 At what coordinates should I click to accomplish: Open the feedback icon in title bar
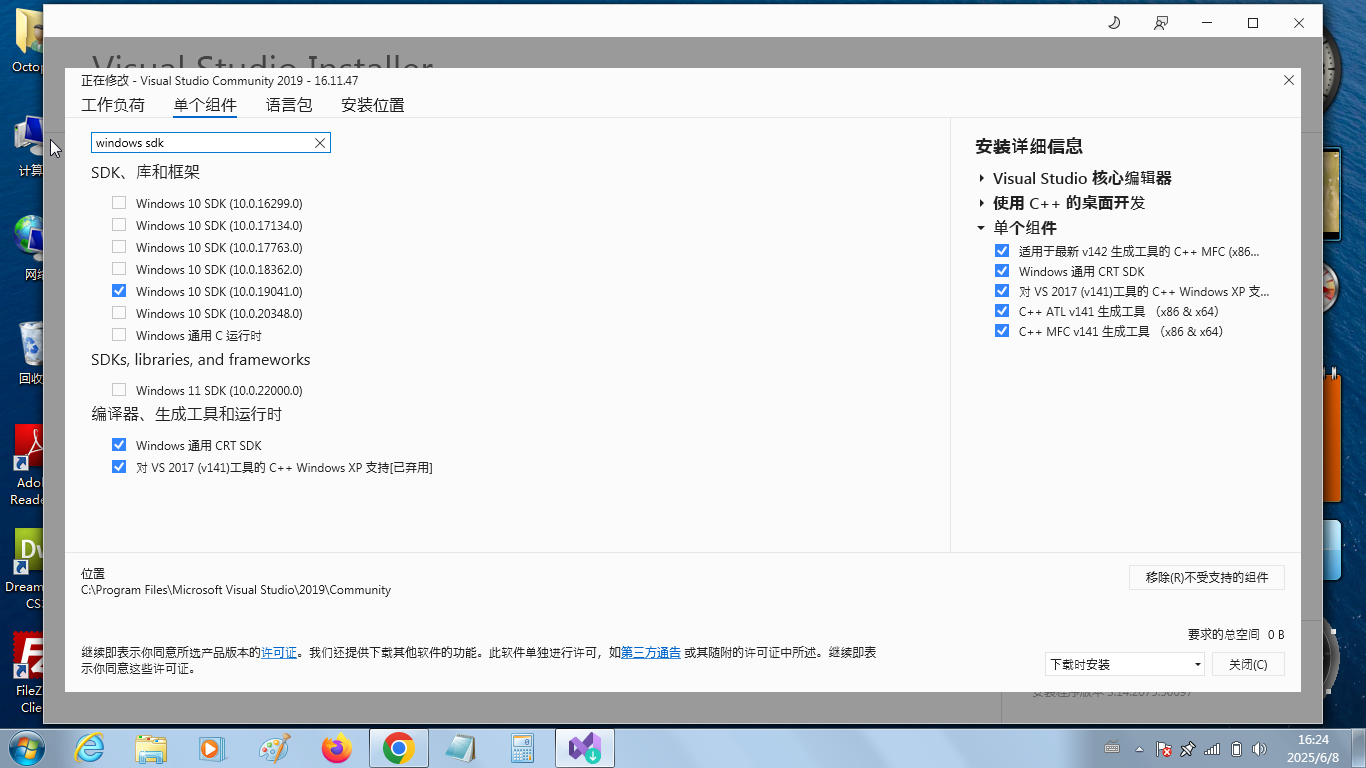point(1160,23)
